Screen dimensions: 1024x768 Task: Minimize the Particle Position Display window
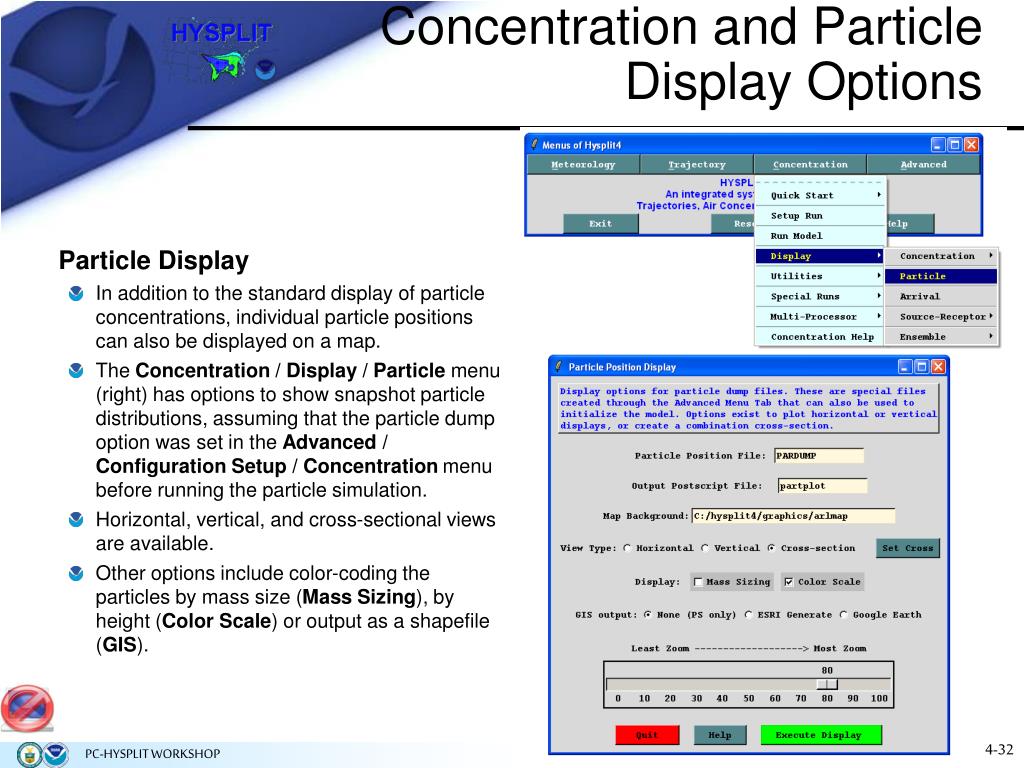tap(904, 366)
